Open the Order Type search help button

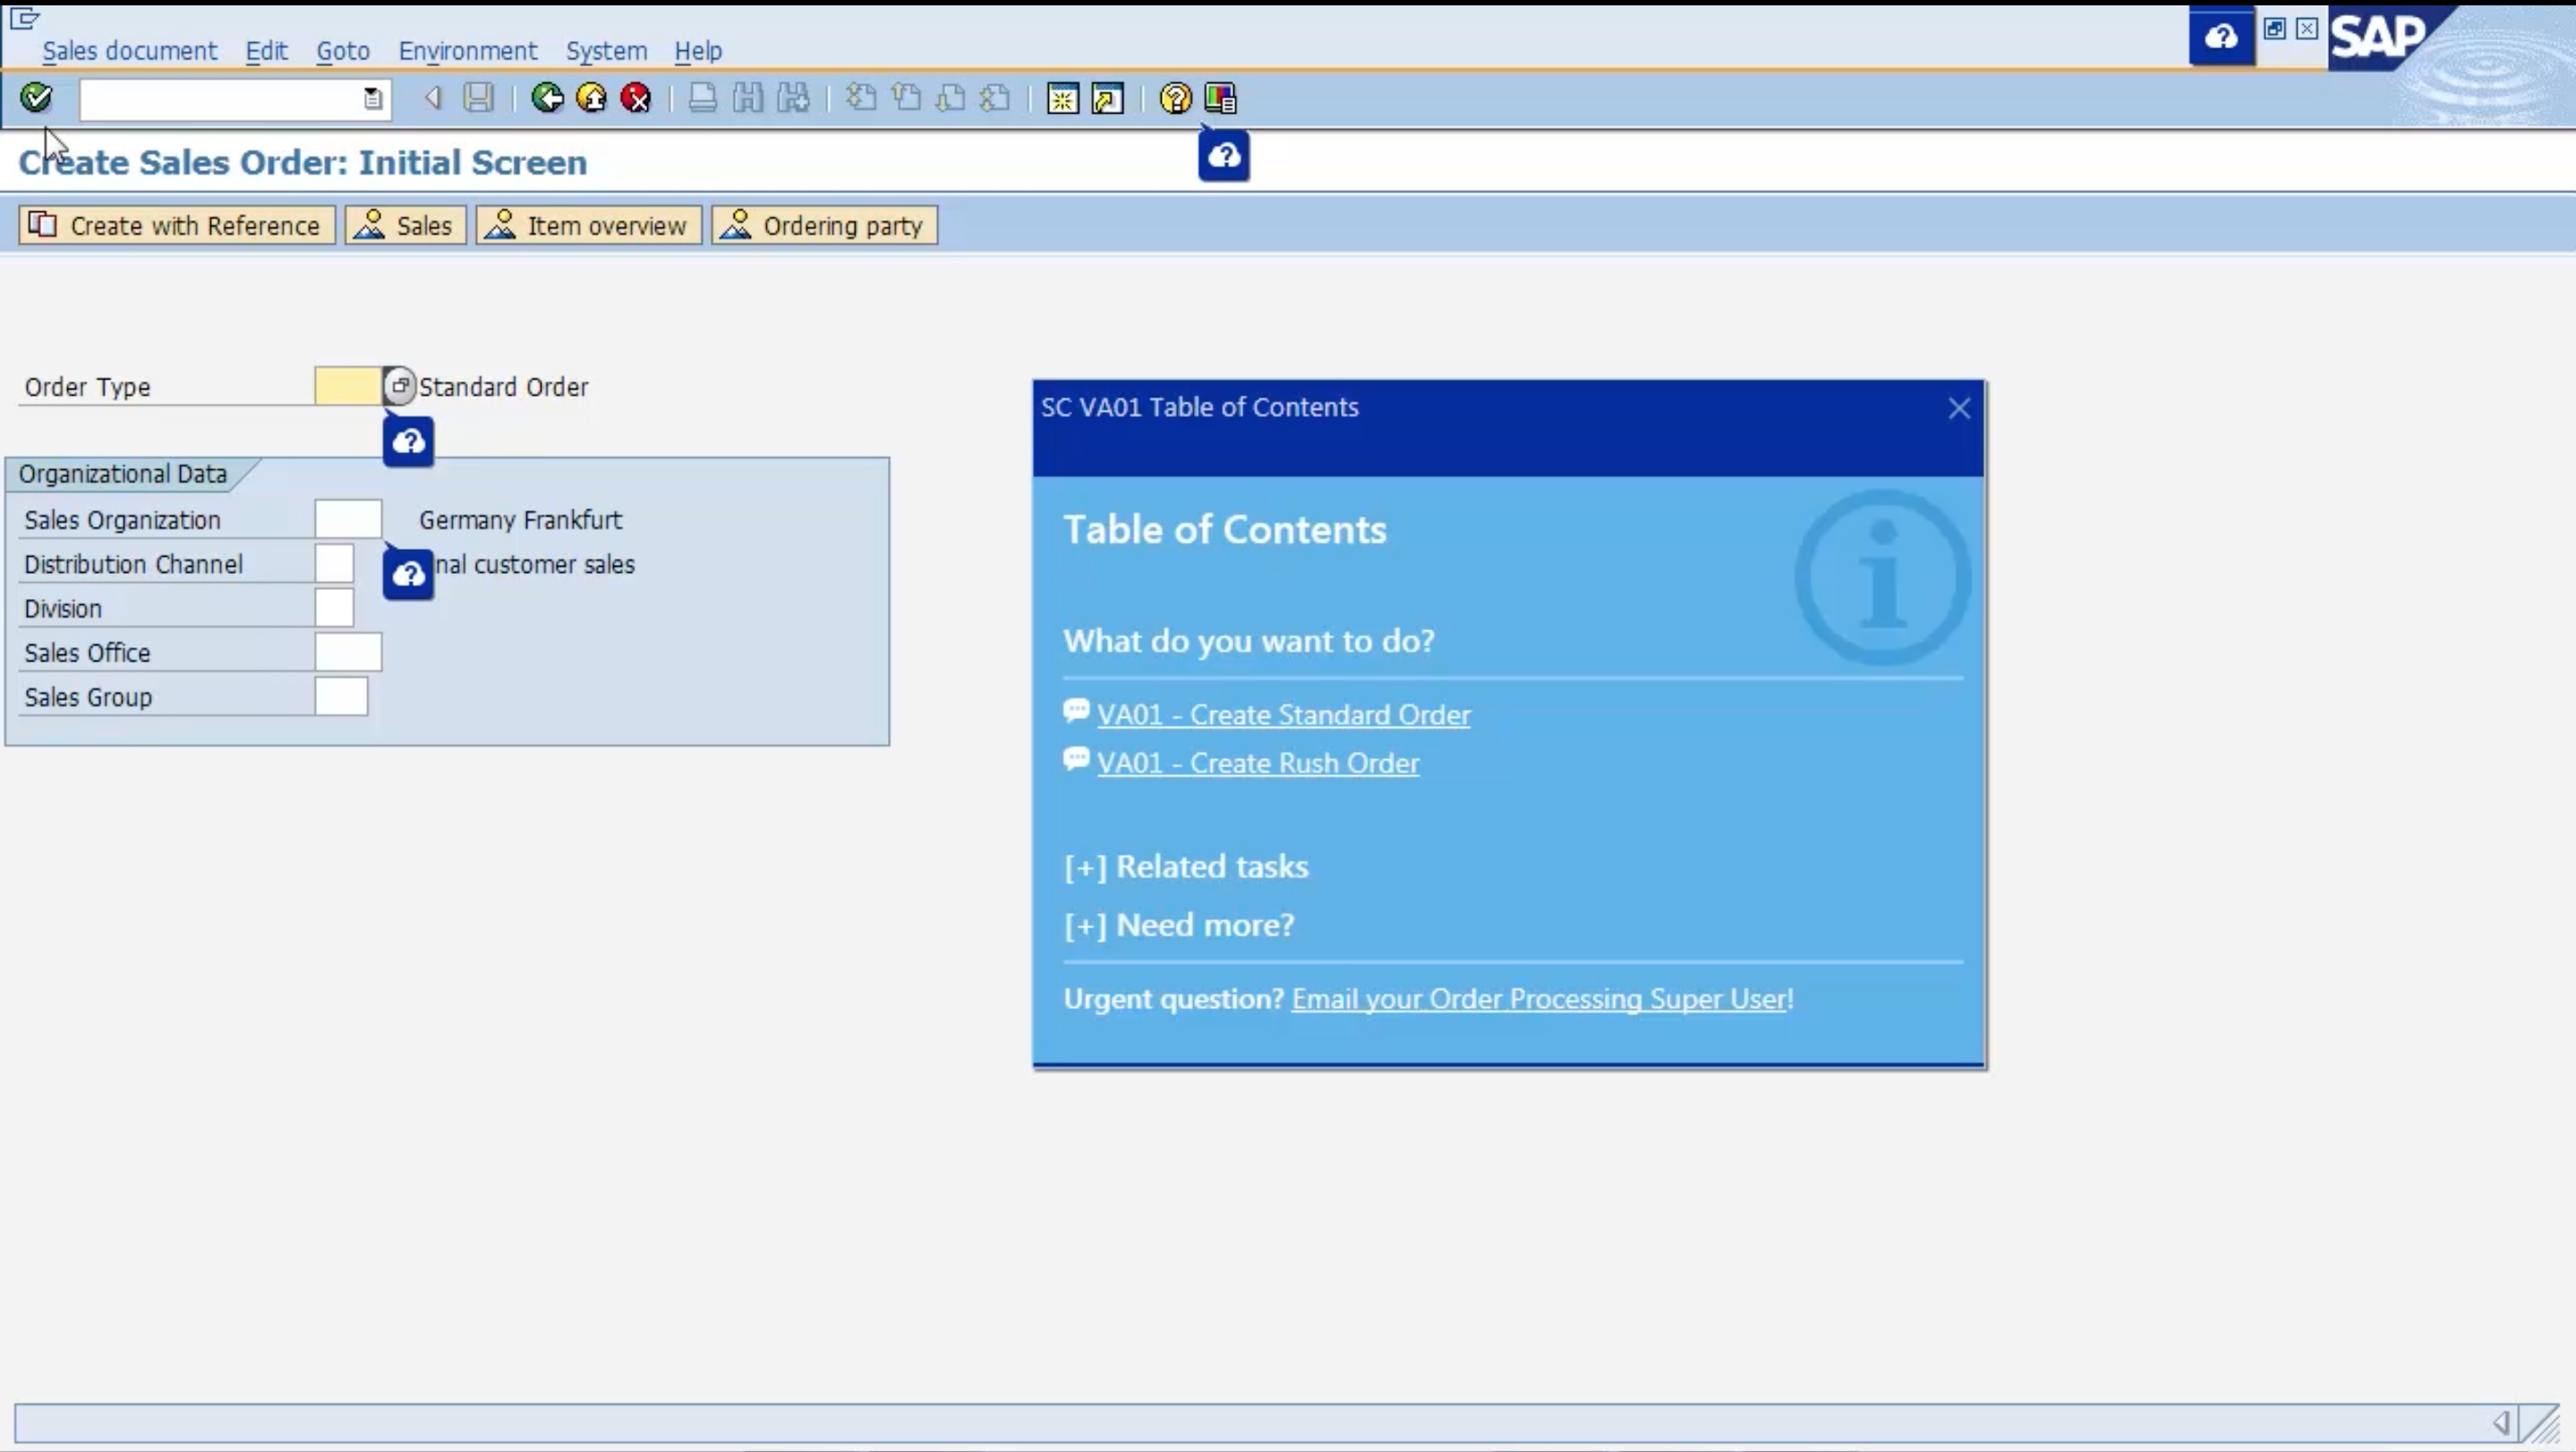click(399, 385)
